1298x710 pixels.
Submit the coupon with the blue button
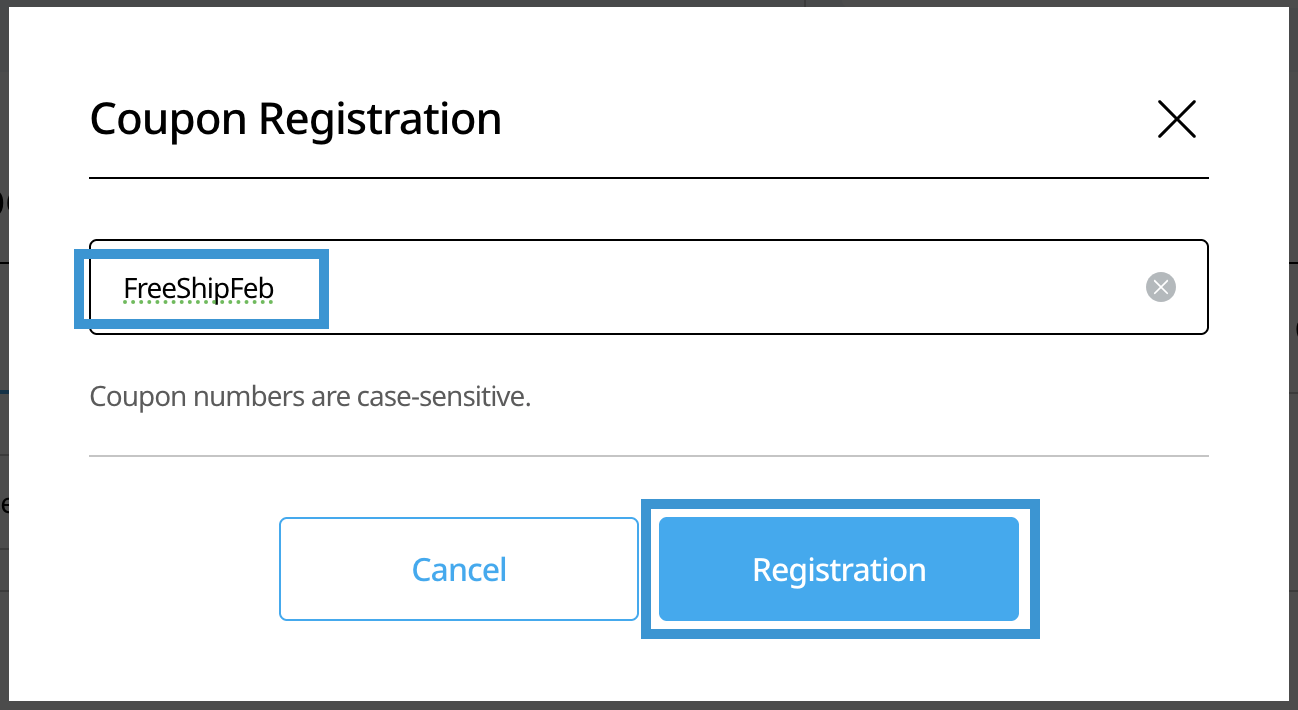[x=838, y=569]
